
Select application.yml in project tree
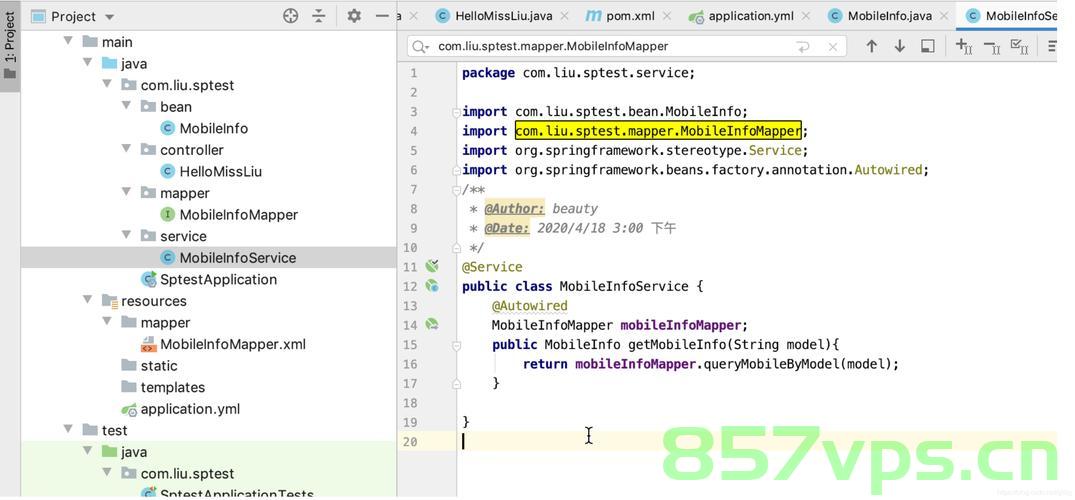point(190,409)
